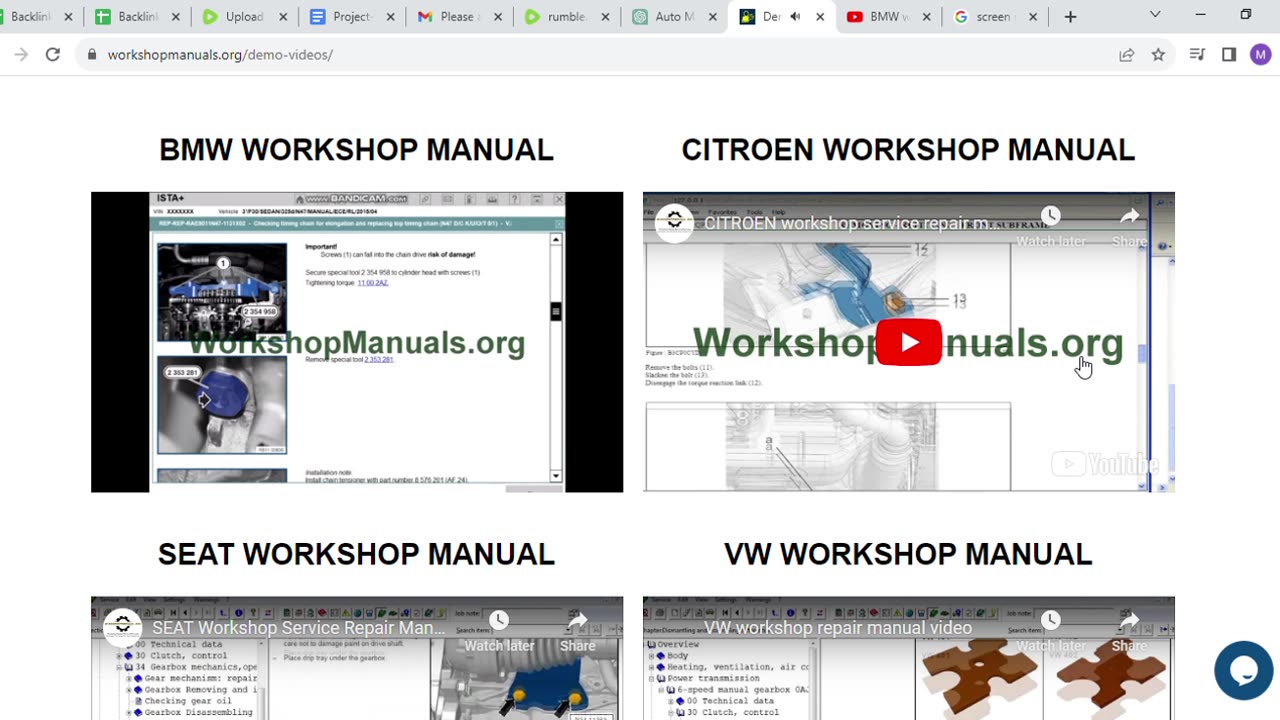This screenshot has height=720, width=1280.
Task: Toggle the browser side panel
Action: tap(1229, 55)
